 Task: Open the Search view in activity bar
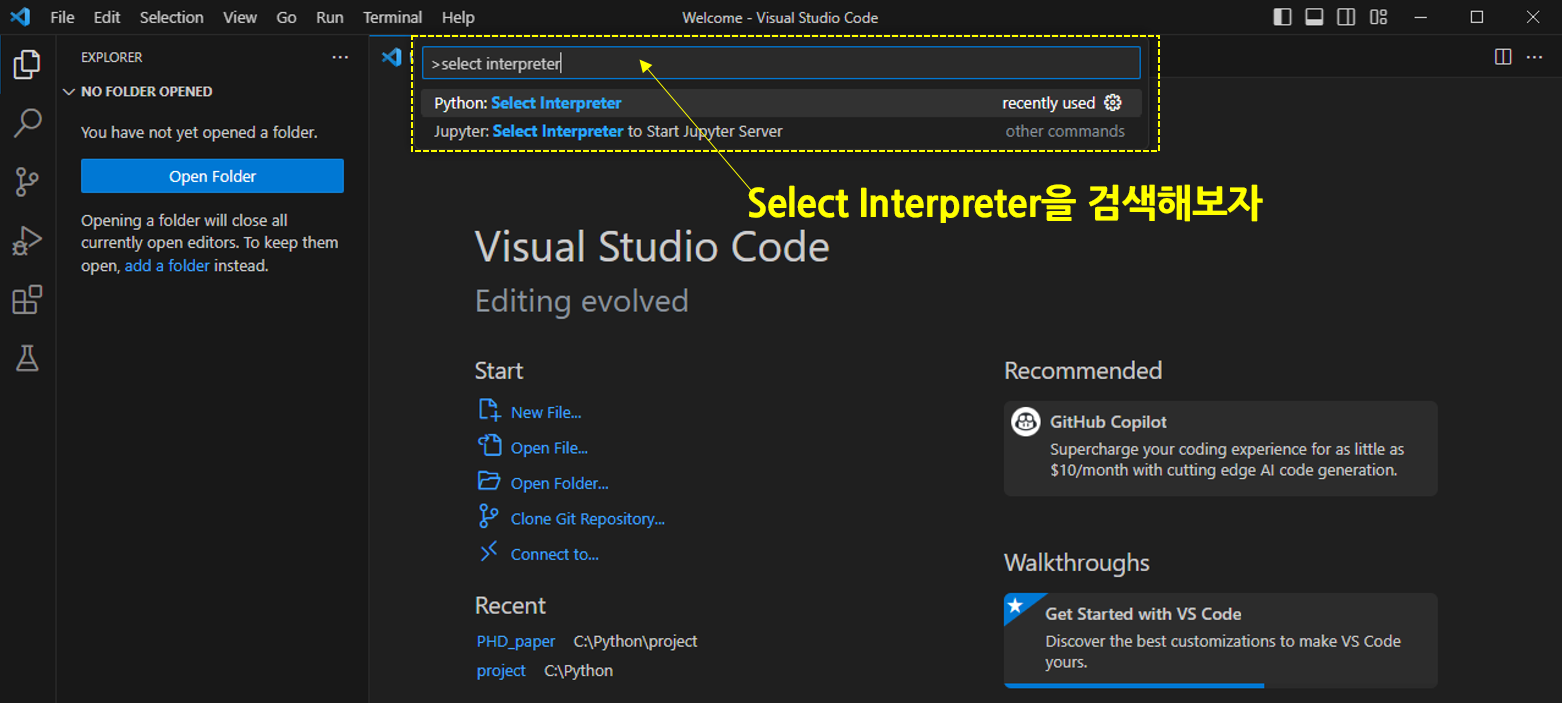(x=27, y=123)
